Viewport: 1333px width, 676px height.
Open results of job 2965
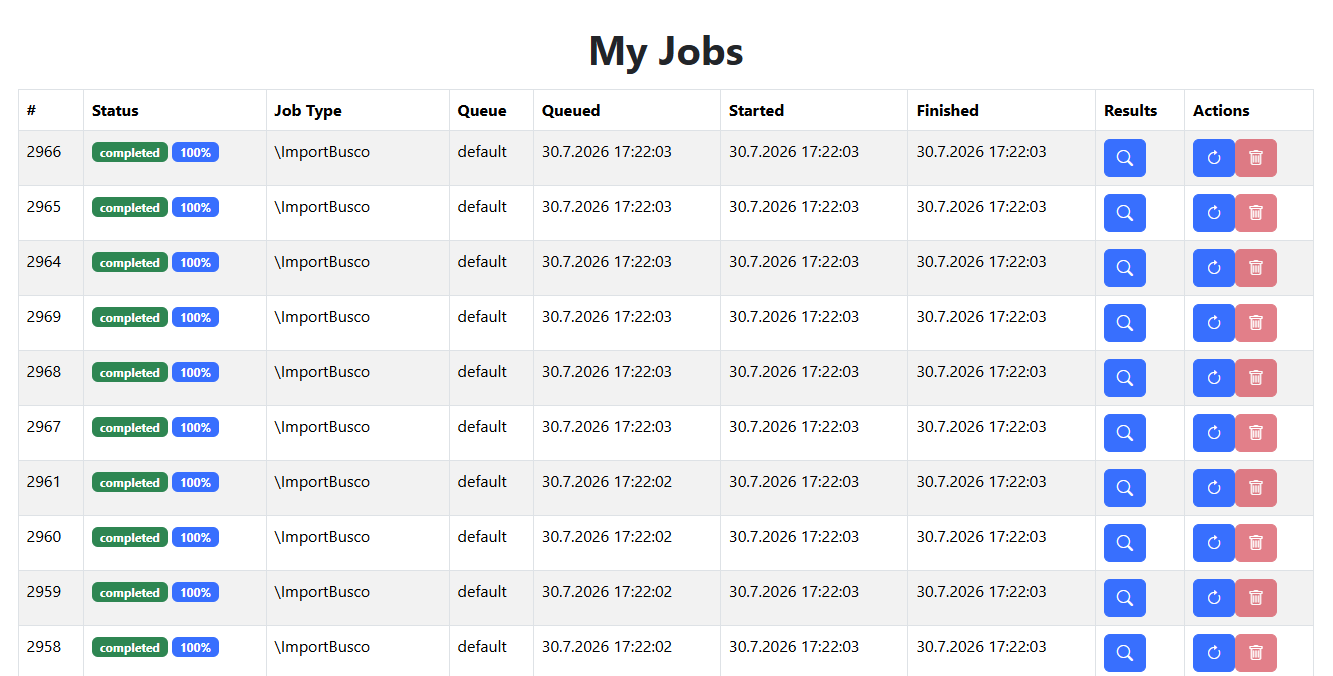(1124, 213)
